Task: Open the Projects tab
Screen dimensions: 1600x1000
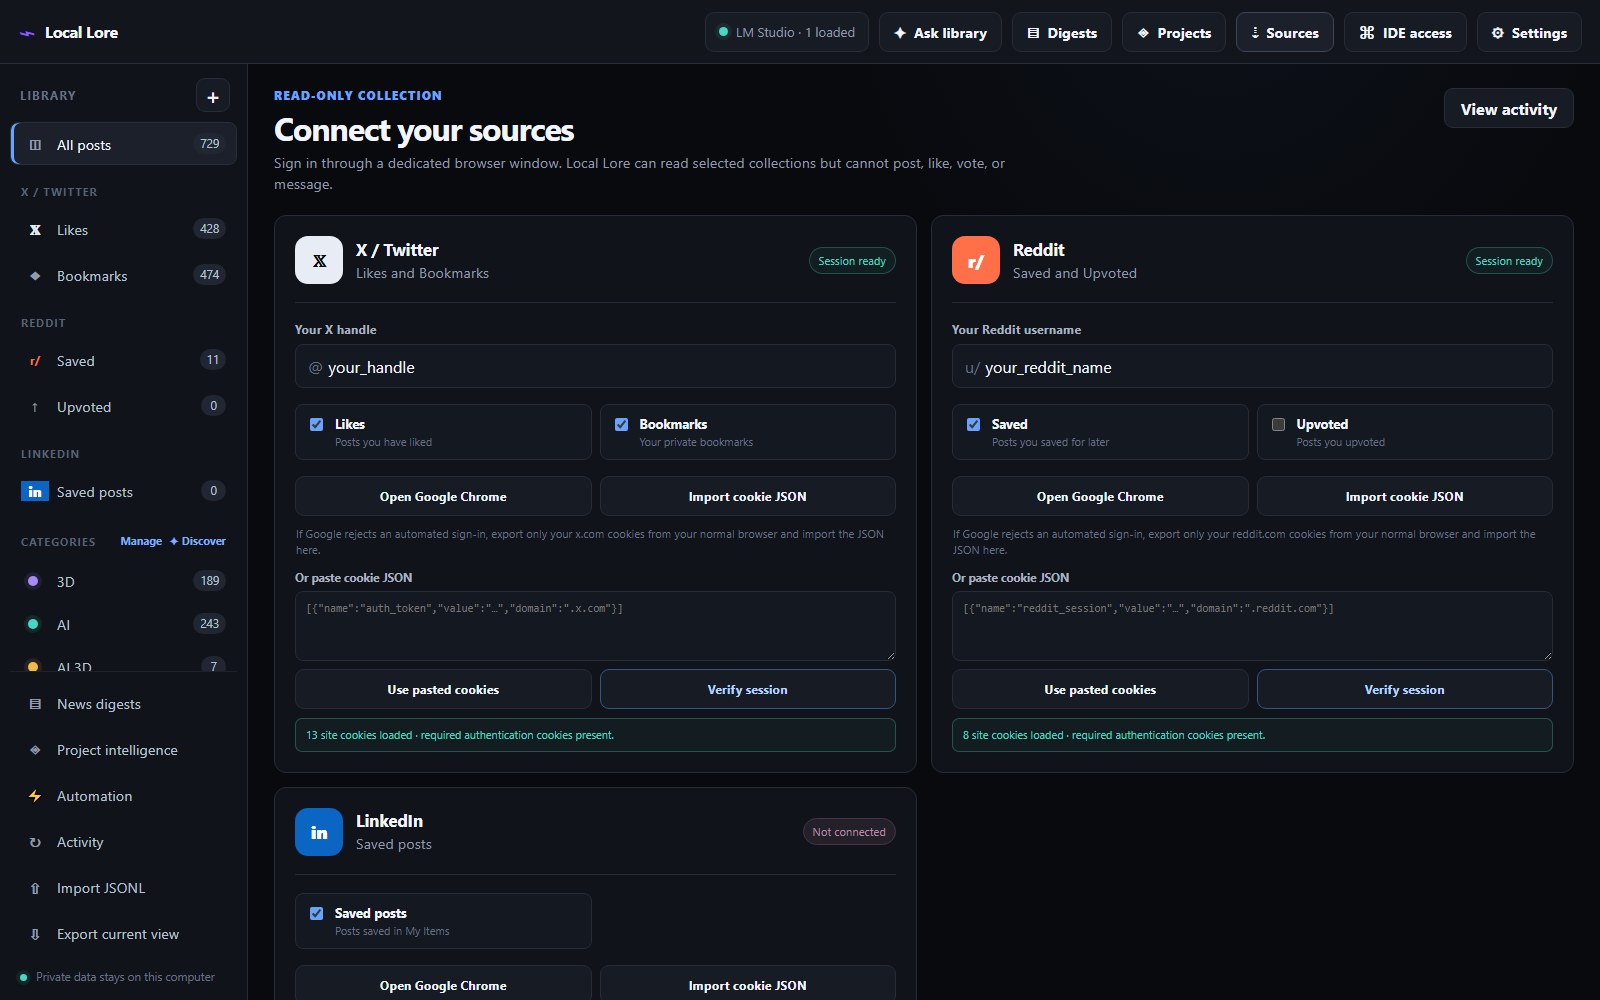Action: pyautogui.click(x=1174, y=32)
